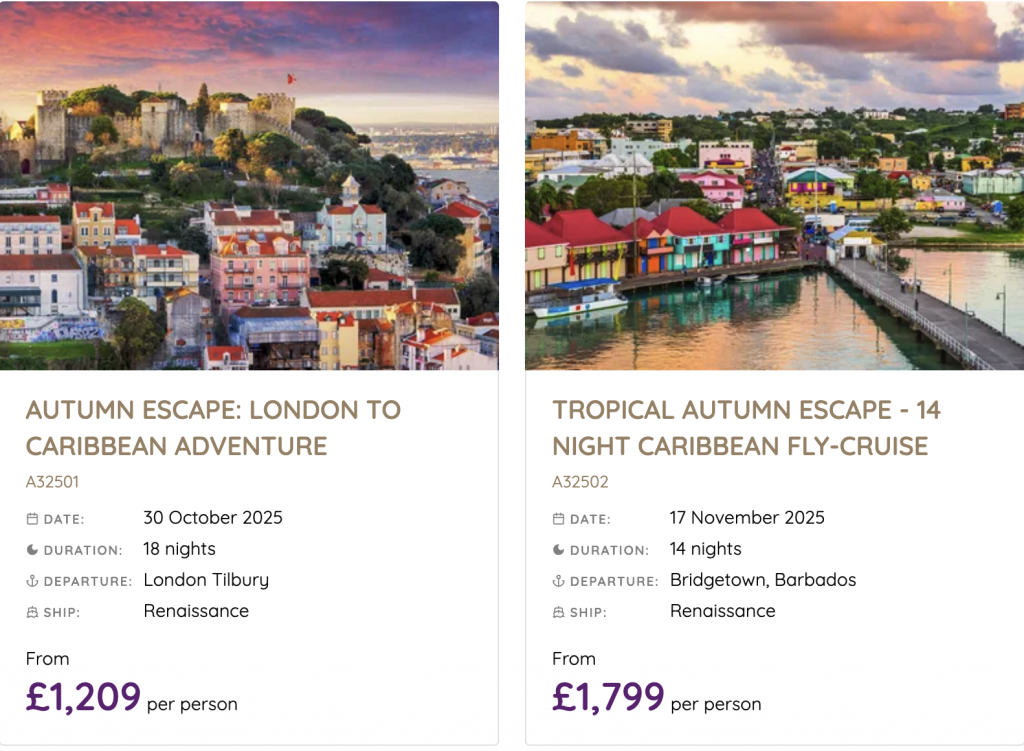The image size is (1024, 751).
Task: Click the £1,209 per person price
Action: [84, 697]
